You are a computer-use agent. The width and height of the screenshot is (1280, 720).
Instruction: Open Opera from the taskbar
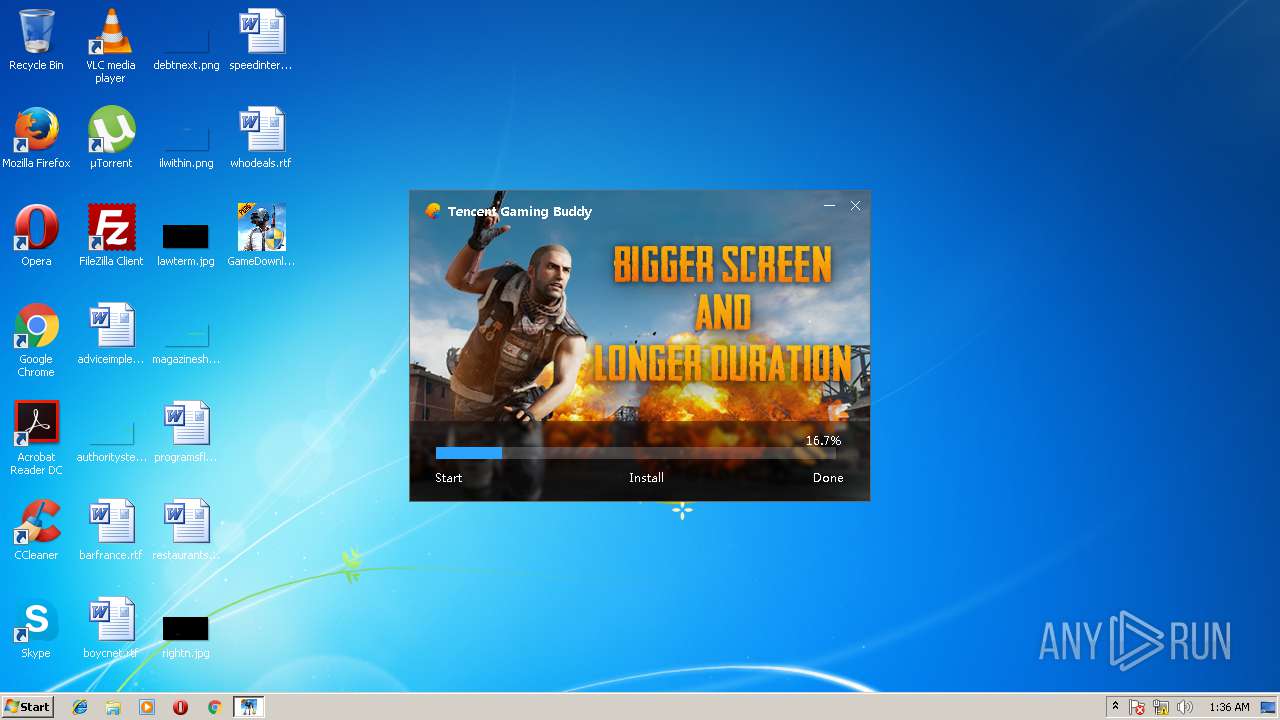pyautogui.click(x=180, y=707)
